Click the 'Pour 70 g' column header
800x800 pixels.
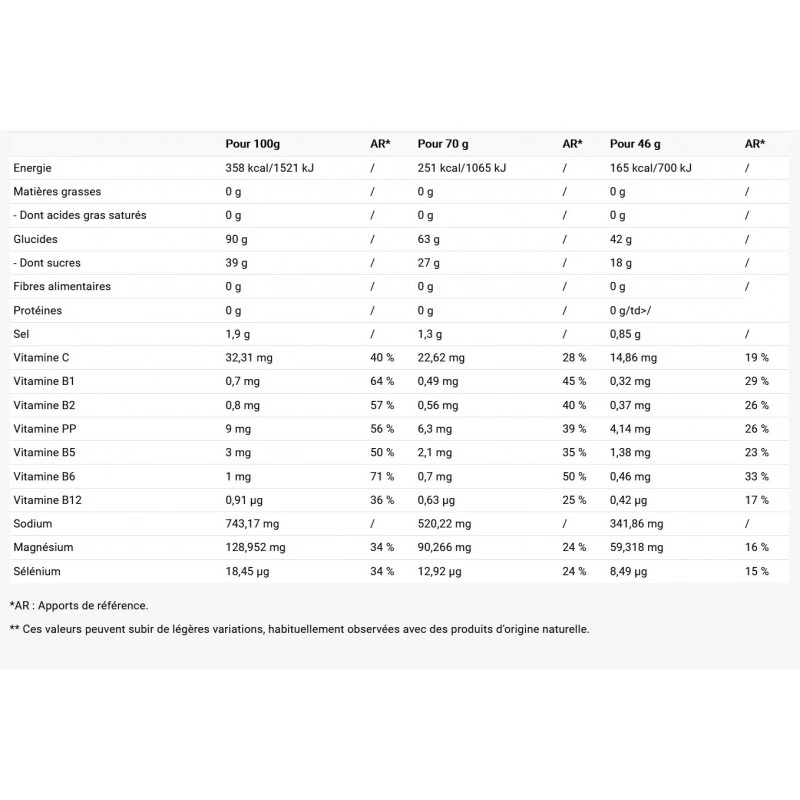443,144
